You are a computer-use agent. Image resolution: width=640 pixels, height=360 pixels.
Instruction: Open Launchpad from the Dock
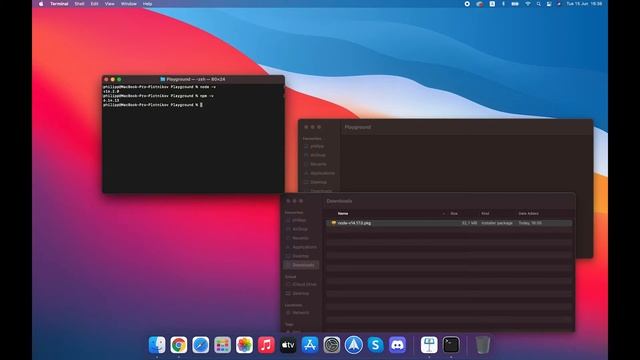click(222, 345)
